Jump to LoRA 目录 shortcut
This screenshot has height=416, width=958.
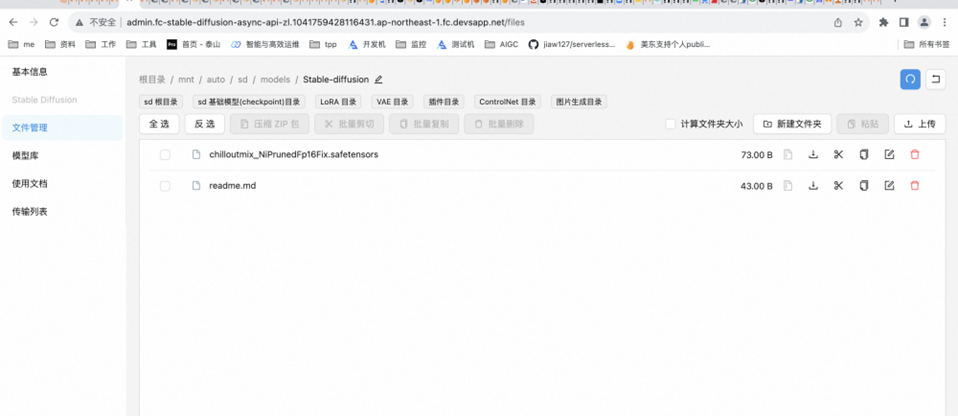click(x=338, y=102)
